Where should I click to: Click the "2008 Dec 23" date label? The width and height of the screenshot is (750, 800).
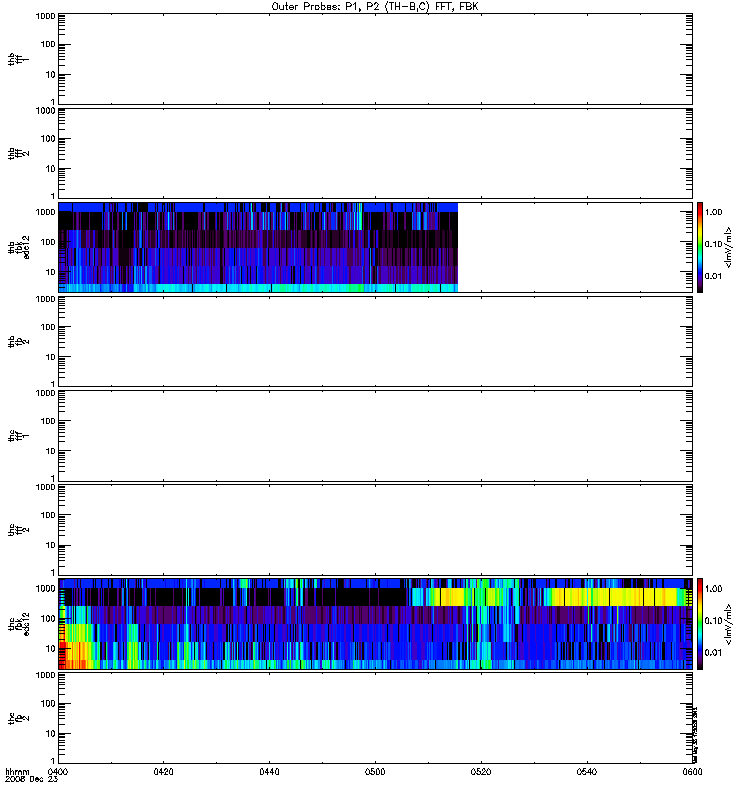coord(31,780)
